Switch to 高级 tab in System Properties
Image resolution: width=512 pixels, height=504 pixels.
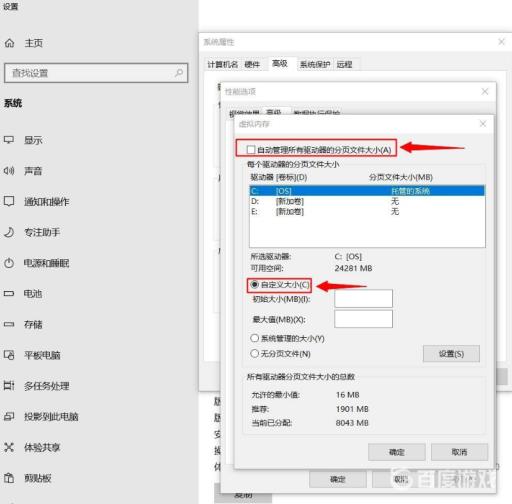click(x=280, y=63)
